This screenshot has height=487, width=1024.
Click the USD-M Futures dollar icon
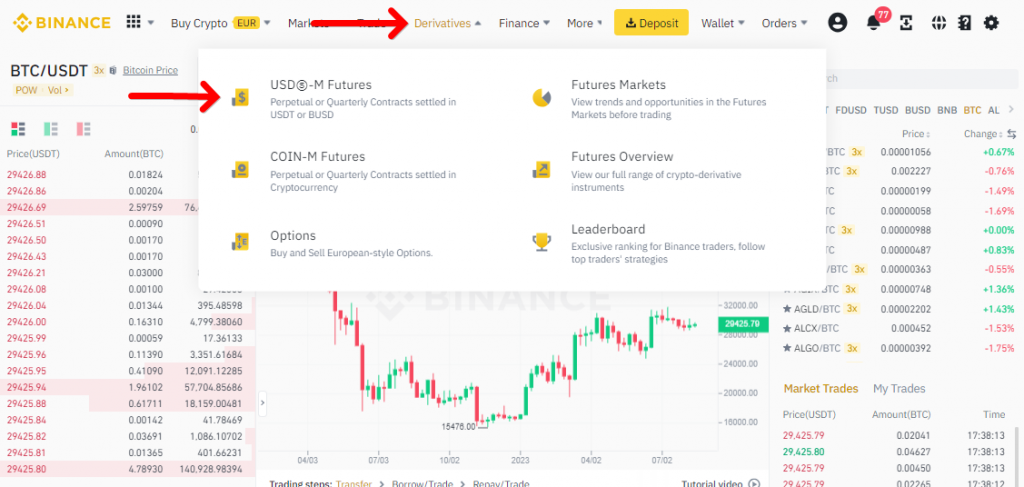tap(240, 98)
